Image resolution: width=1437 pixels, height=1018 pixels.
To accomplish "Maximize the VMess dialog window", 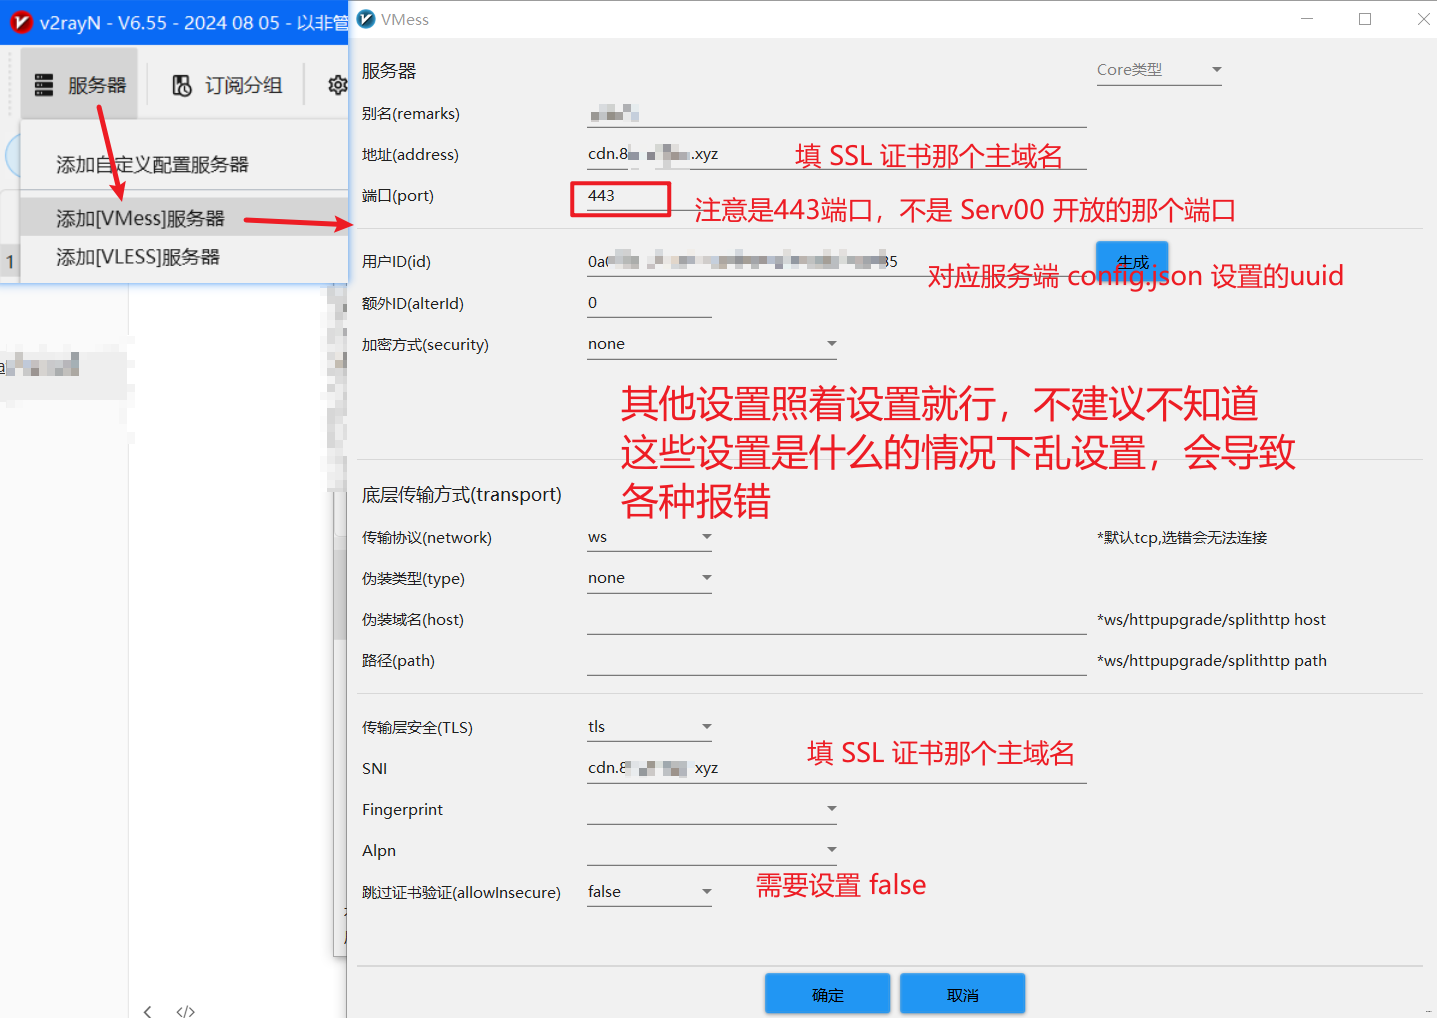I will tap(1365, 19).
